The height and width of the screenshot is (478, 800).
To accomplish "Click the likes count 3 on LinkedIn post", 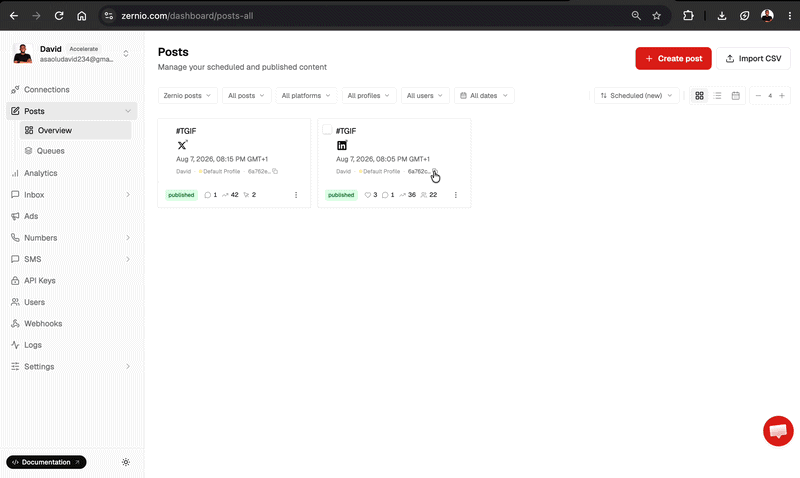I will (371, 195).
